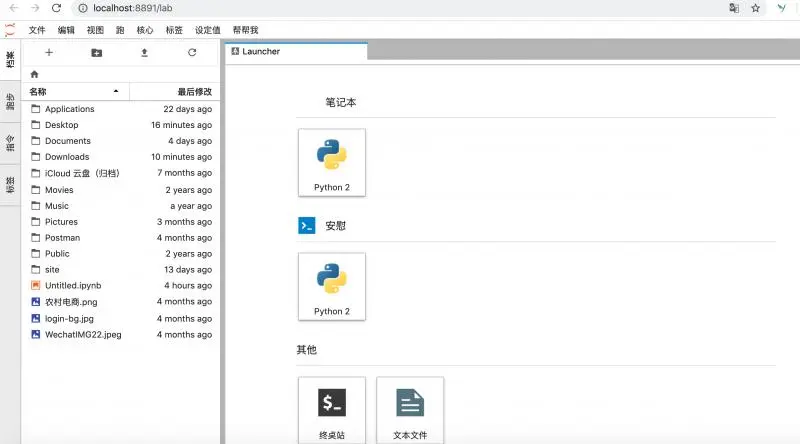Click the site info icon beside localhost URL
The image size is (800, 444).
(x=83, y=8)
